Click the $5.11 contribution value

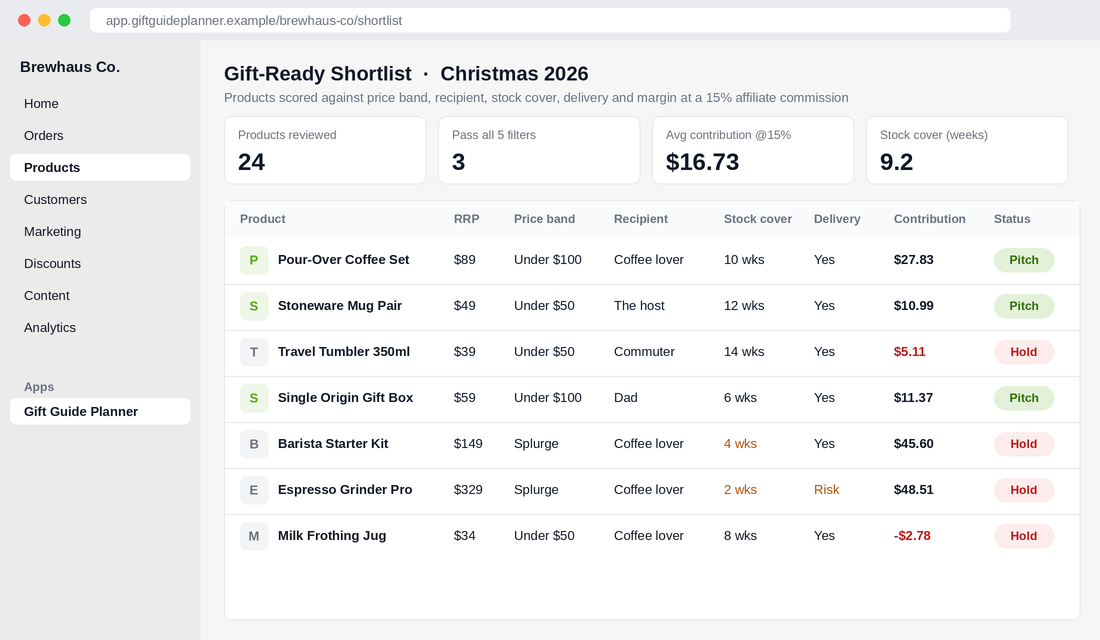909,352
